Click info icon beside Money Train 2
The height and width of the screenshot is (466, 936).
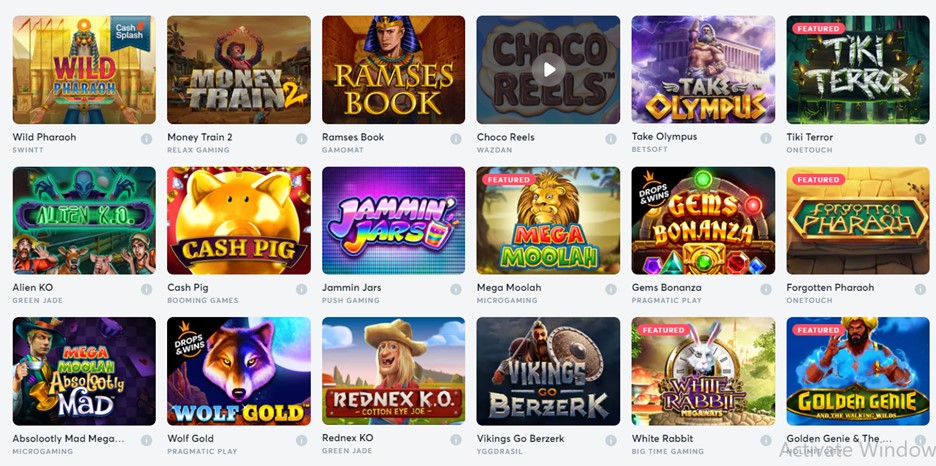pyautogui.click(x=301, y=139)
